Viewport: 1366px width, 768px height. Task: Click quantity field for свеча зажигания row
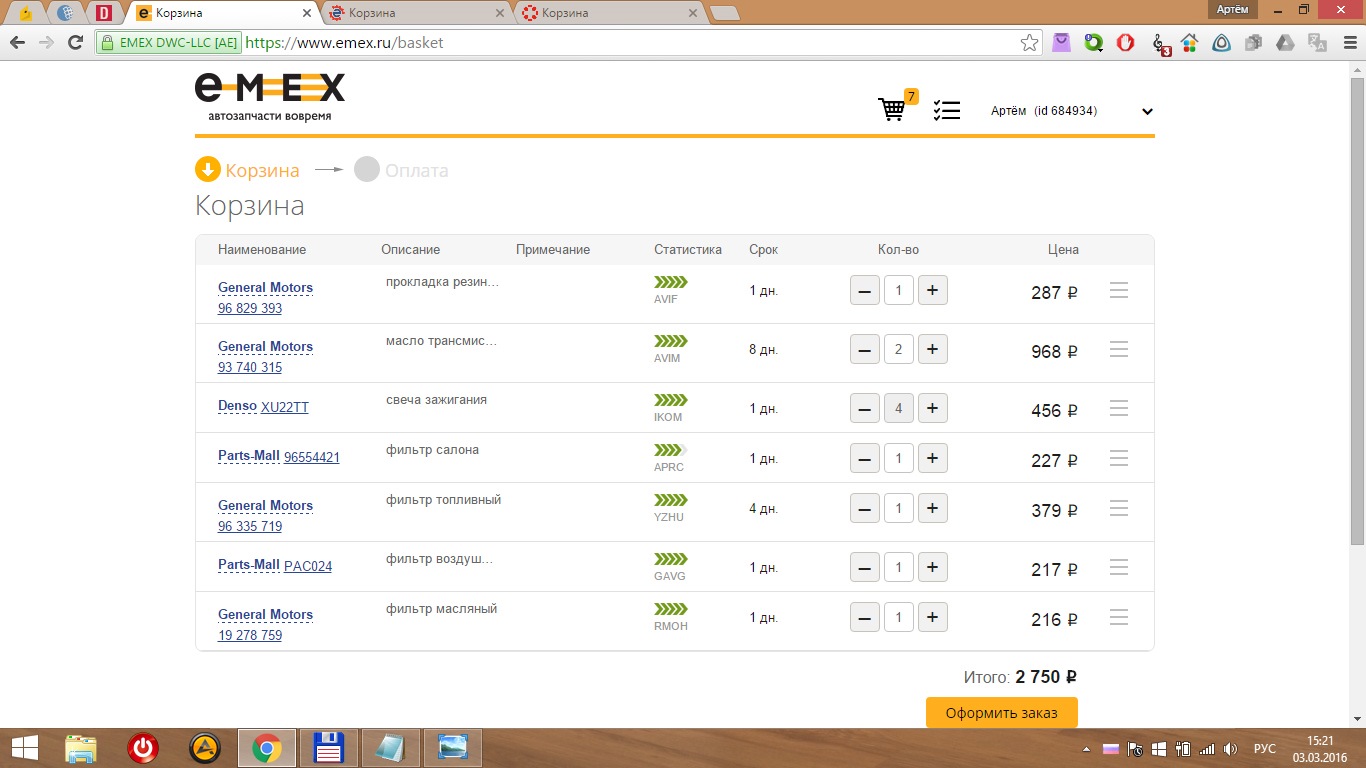[x=899, y=408]
